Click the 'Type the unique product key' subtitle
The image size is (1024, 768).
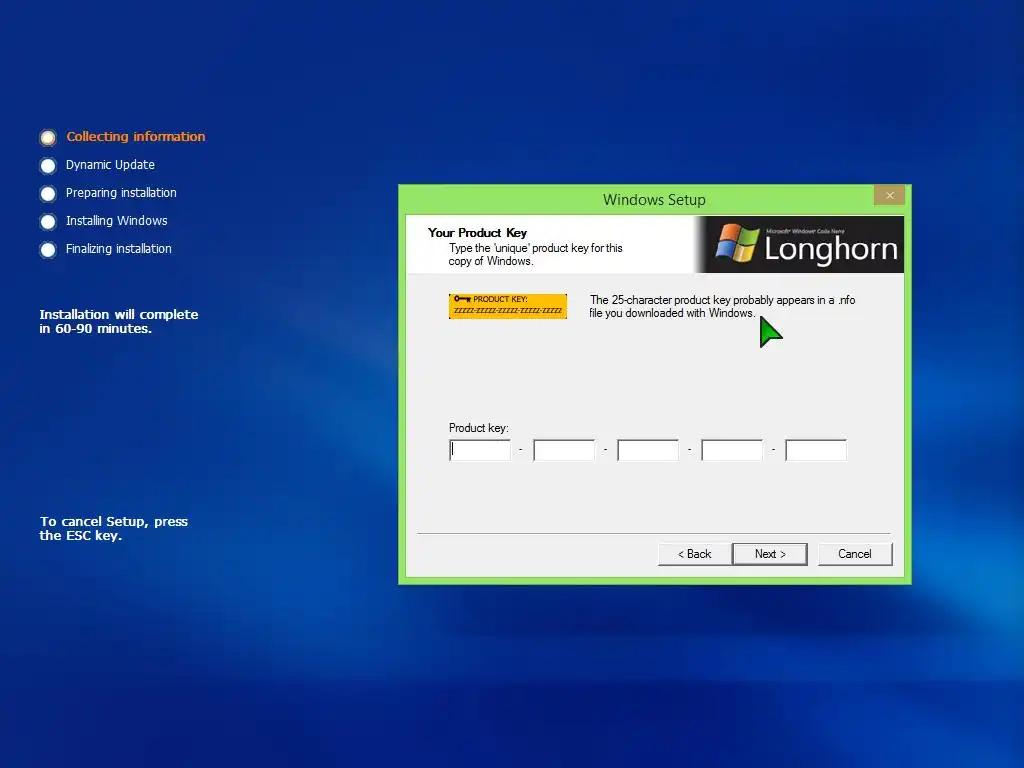(536, 255)
